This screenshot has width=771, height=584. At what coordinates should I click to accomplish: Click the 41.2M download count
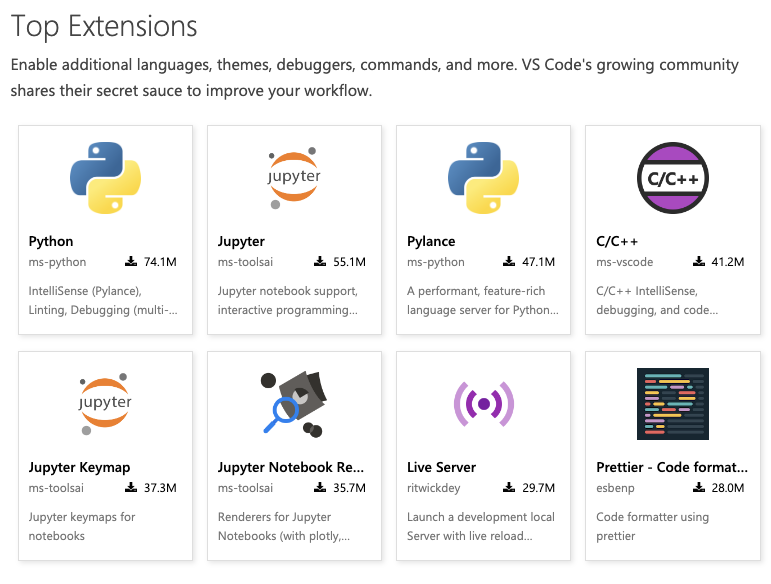pos(728,262)
